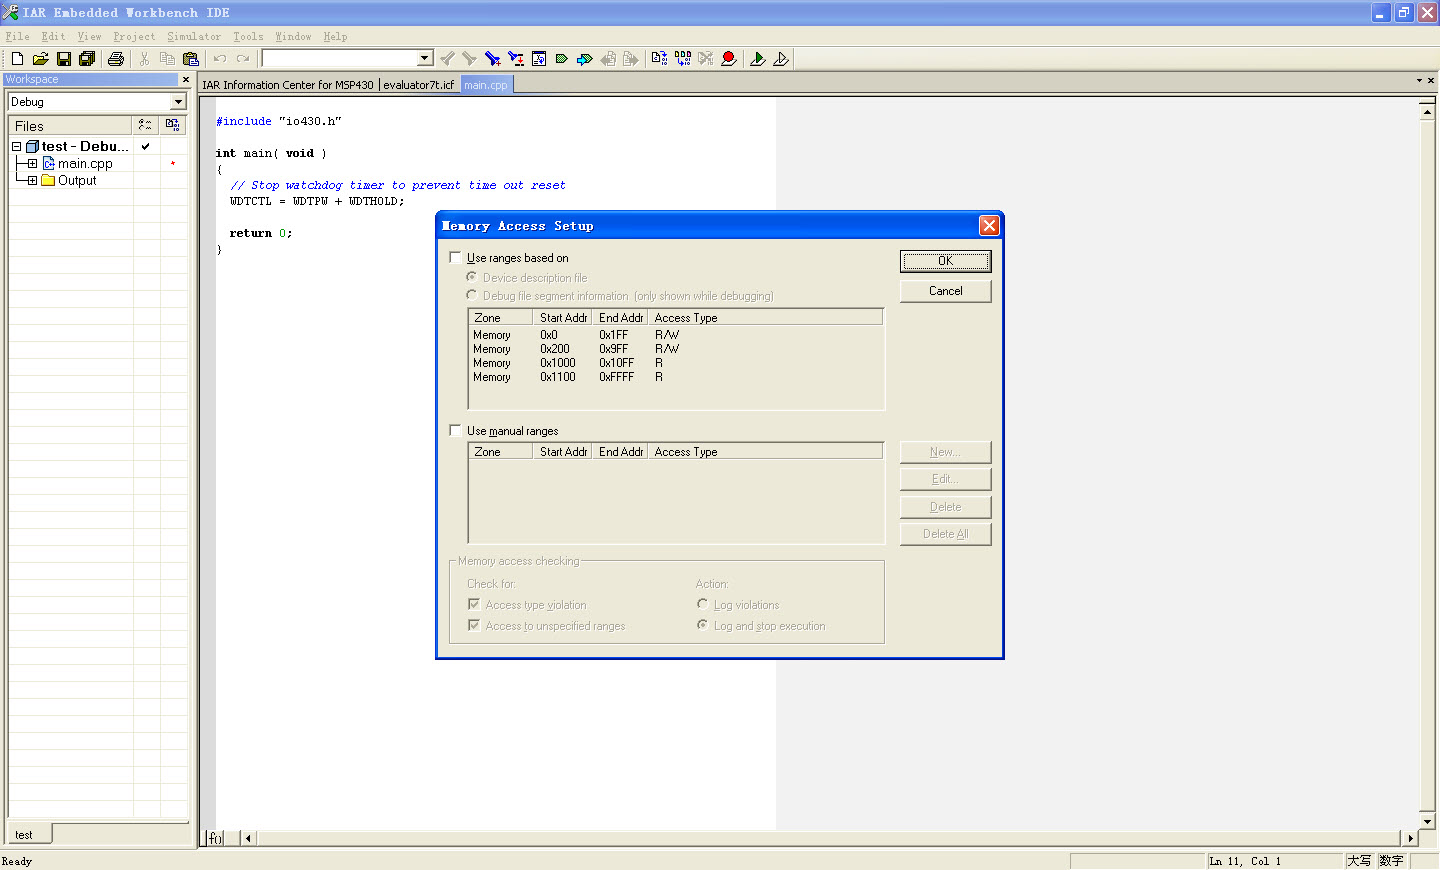Save the current file with the floppy icon
The width and height of the screenshot is (1440, 870).
64,59
